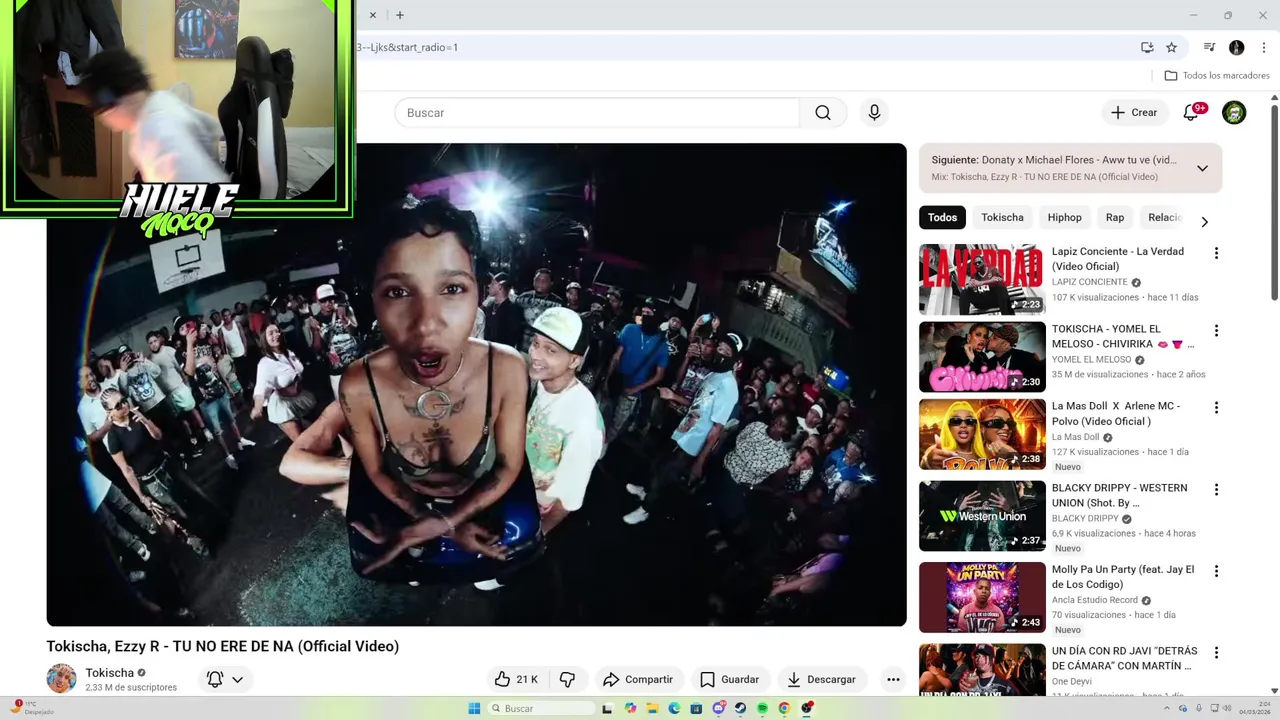Select the Rap filter chip
This screenshot has height=720, width=1280.
pos(1115,217)
